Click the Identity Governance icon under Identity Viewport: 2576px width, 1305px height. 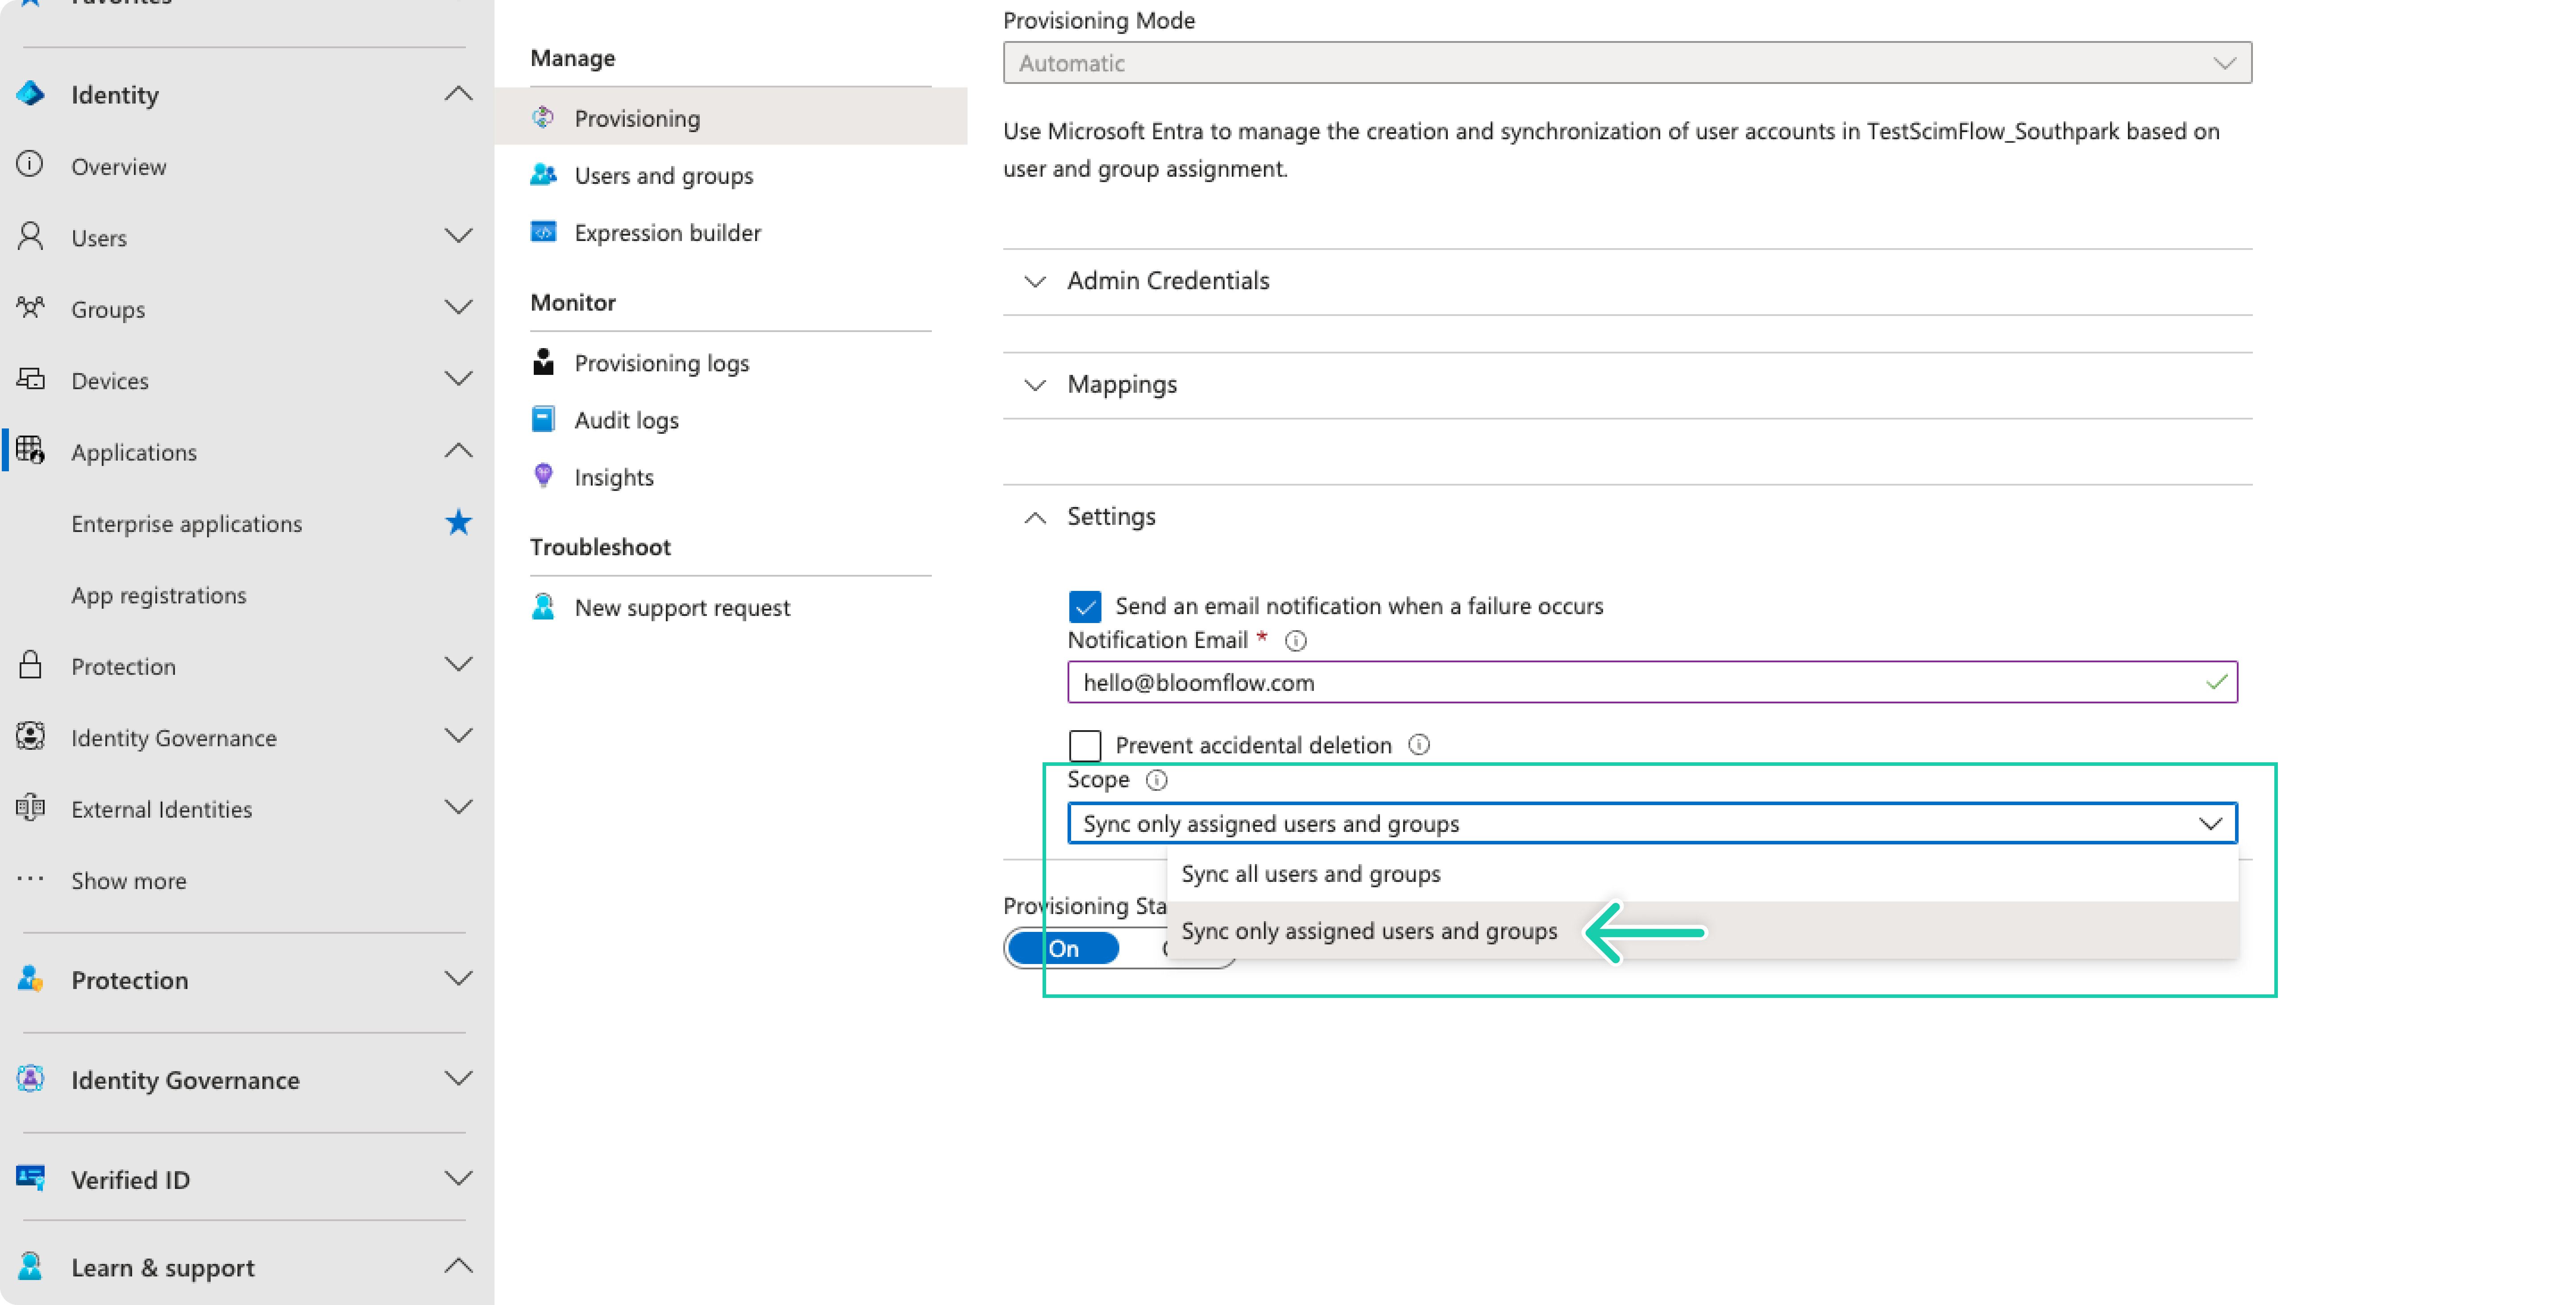[x=30, y=736]
